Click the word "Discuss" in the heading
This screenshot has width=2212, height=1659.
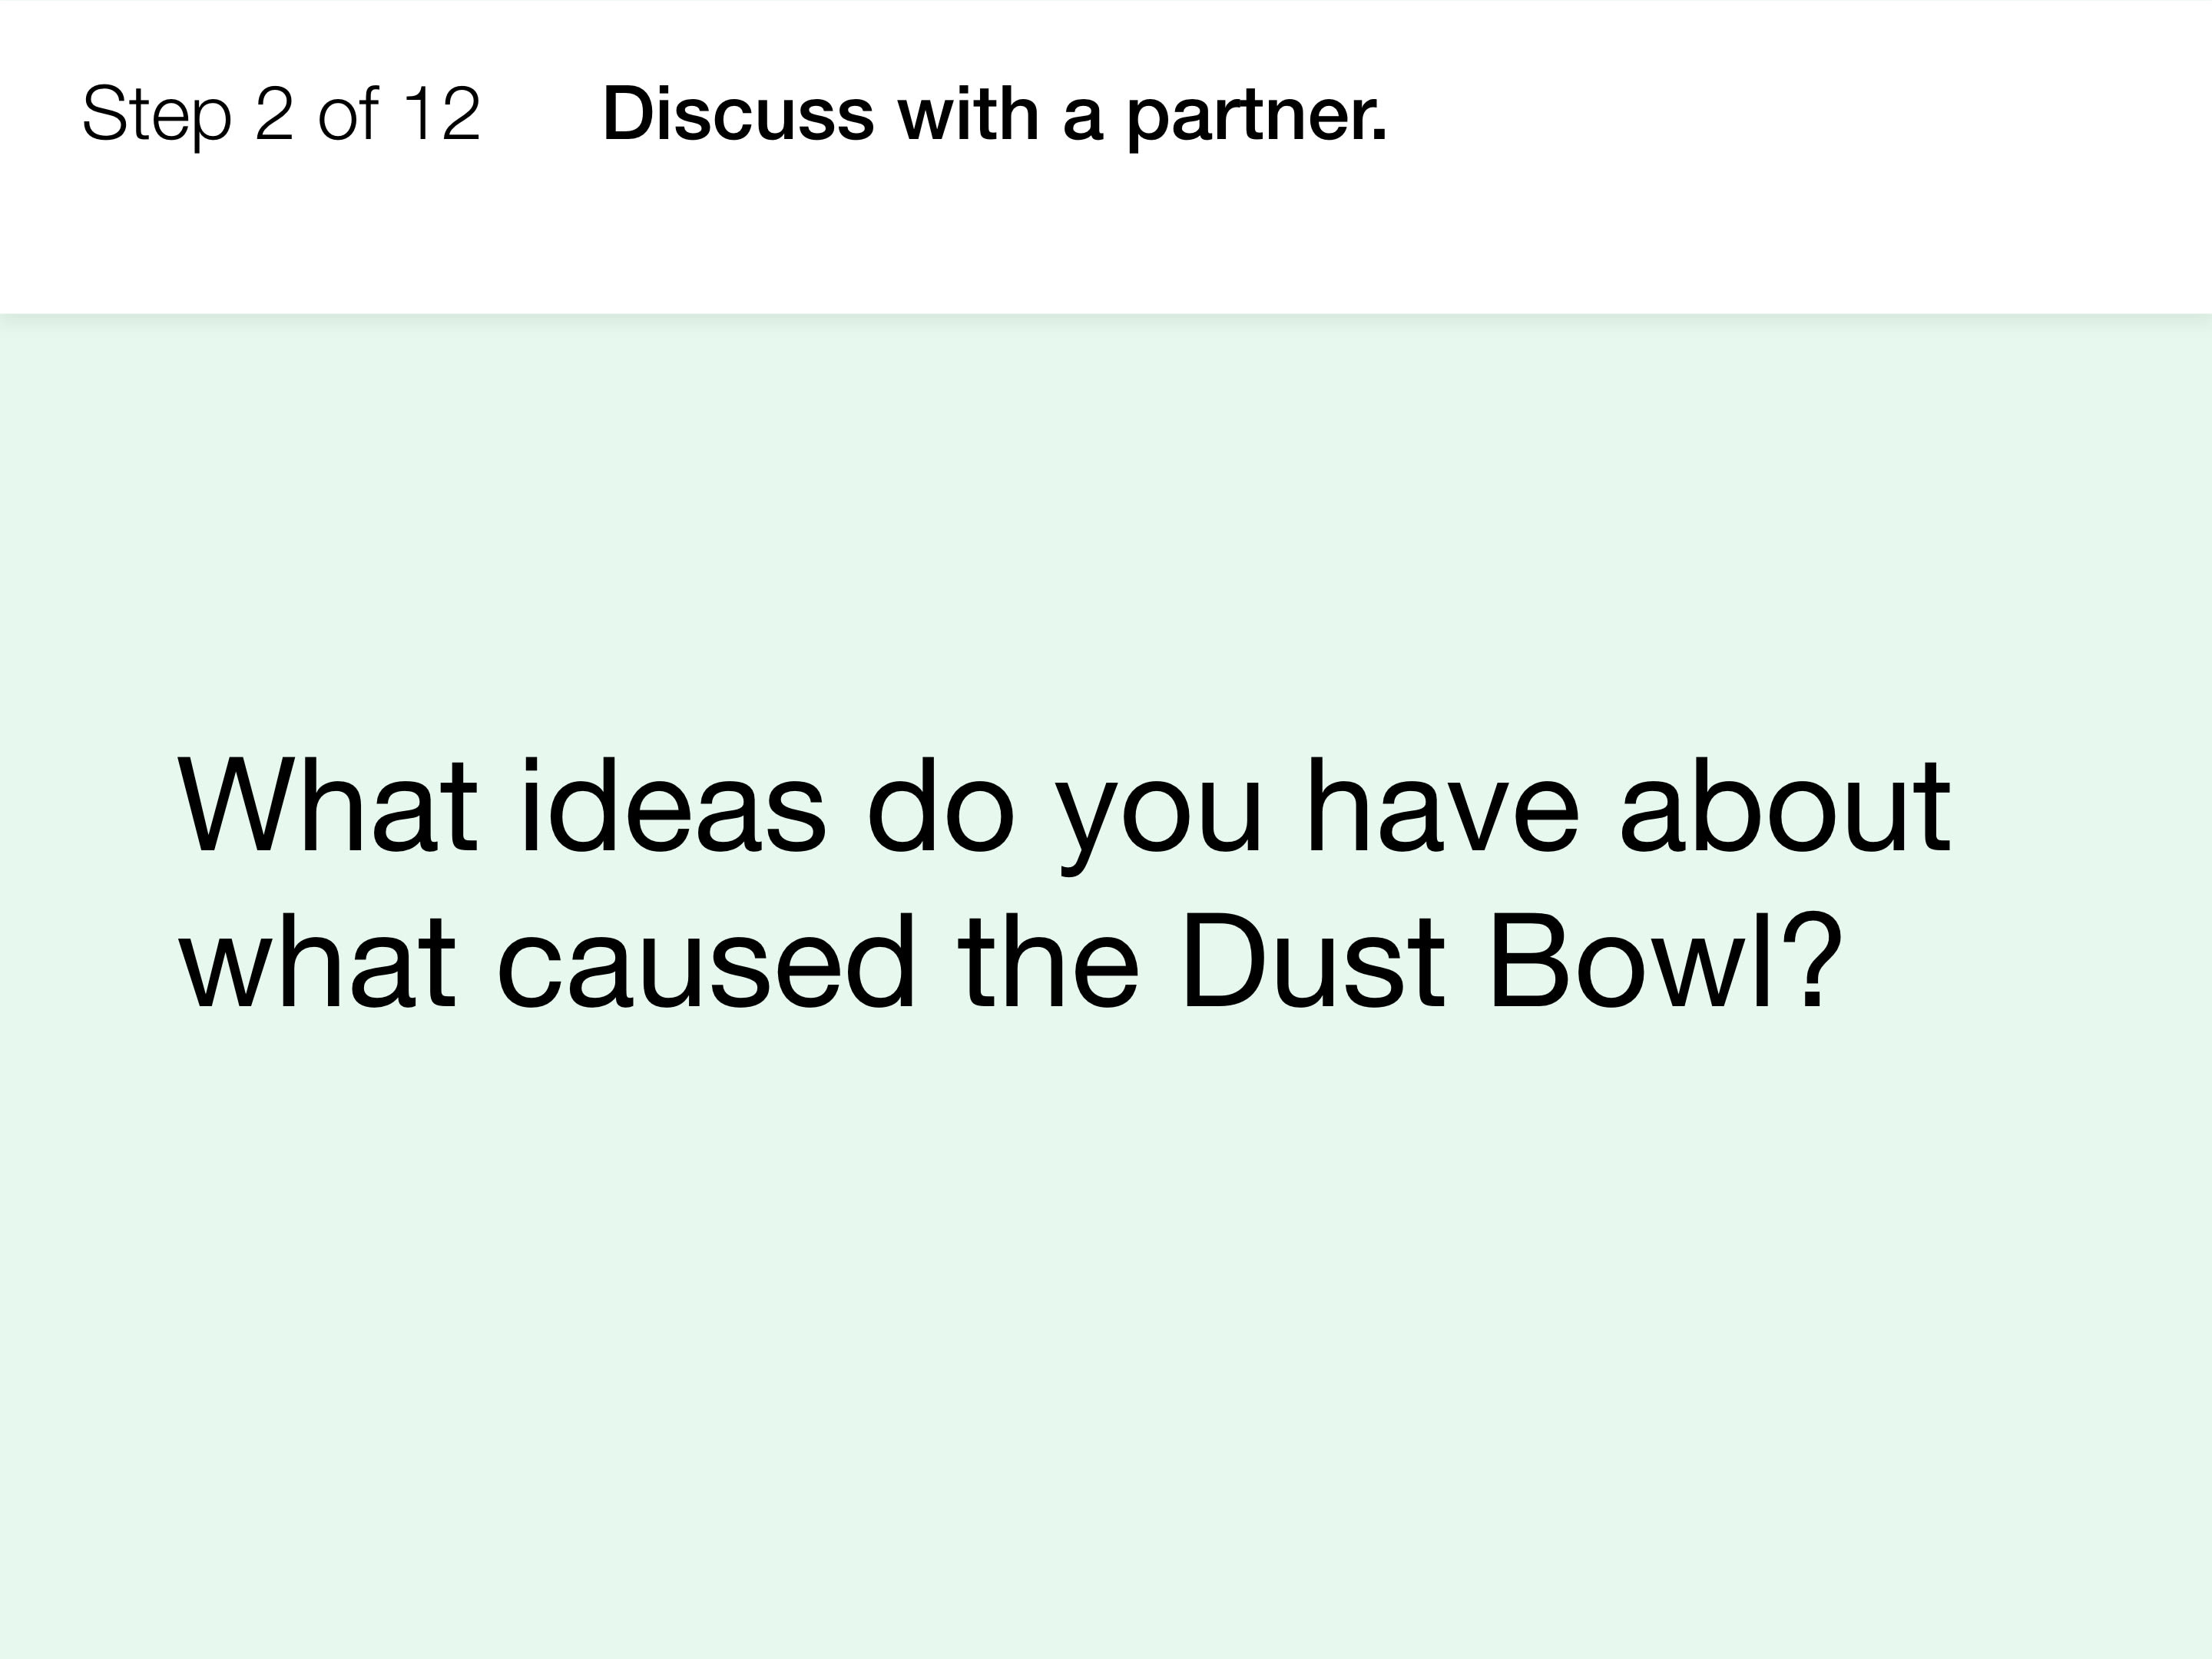[x=738, y=114]
